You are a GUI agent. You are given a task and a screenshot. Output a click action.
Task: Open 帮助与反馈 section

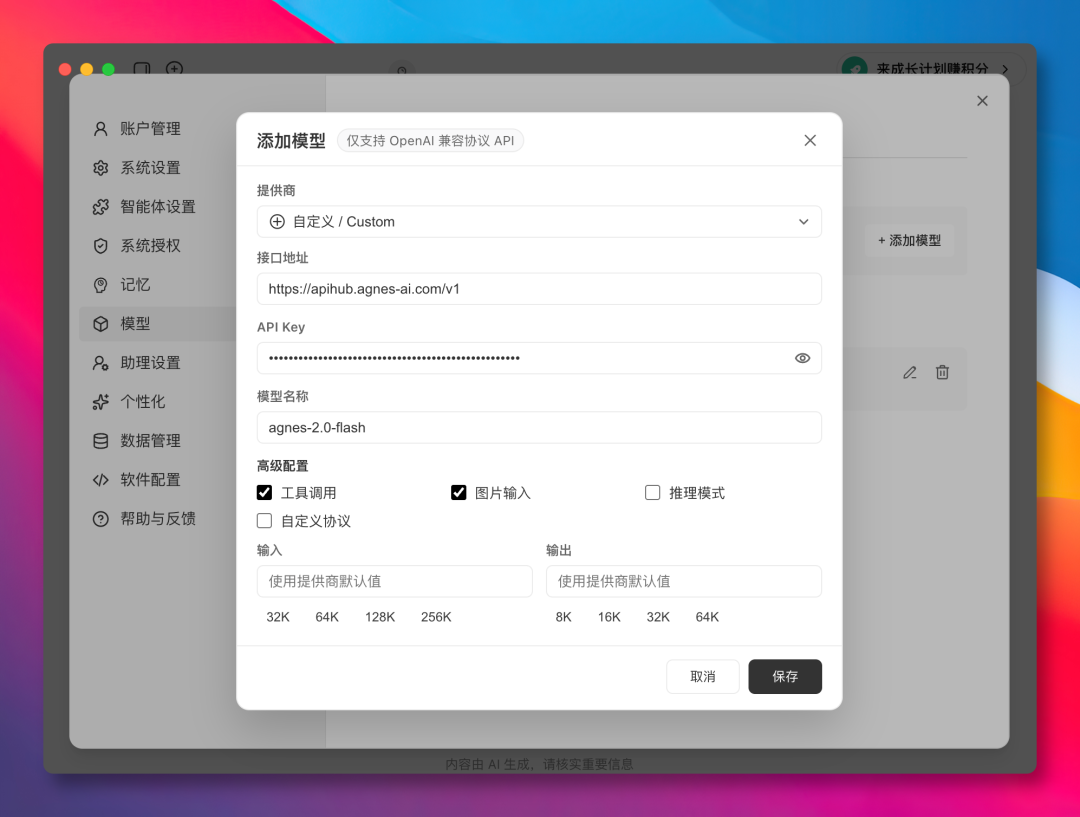point(158,519)
